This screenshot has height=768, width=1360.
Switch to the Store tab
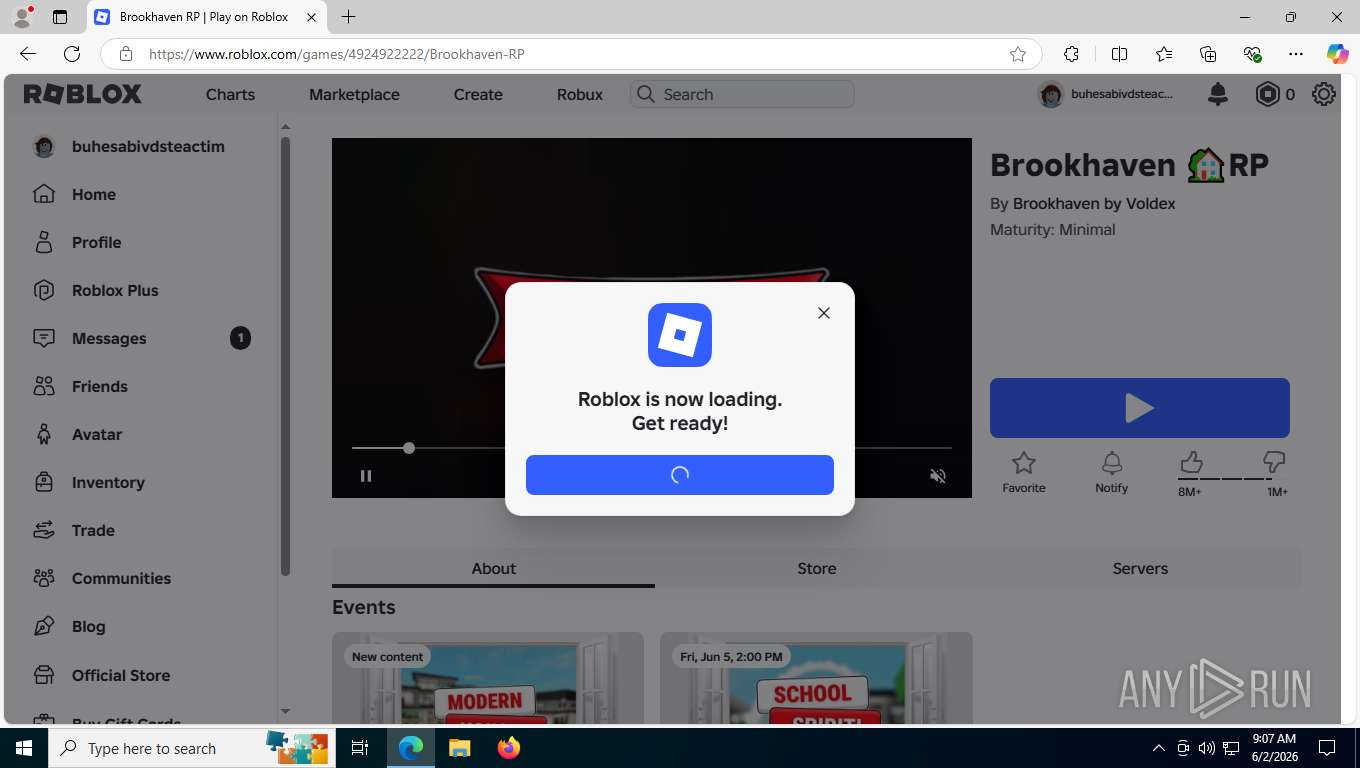coord(817,568)
